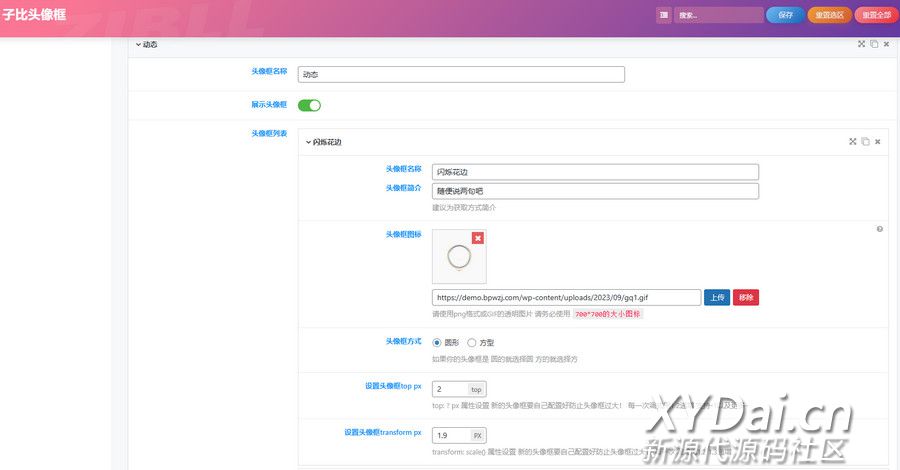Delete the 闪烁花边 item with X icon
Image resolution: width=900 pixels, height=470 pixels.
tap(877, 142)
